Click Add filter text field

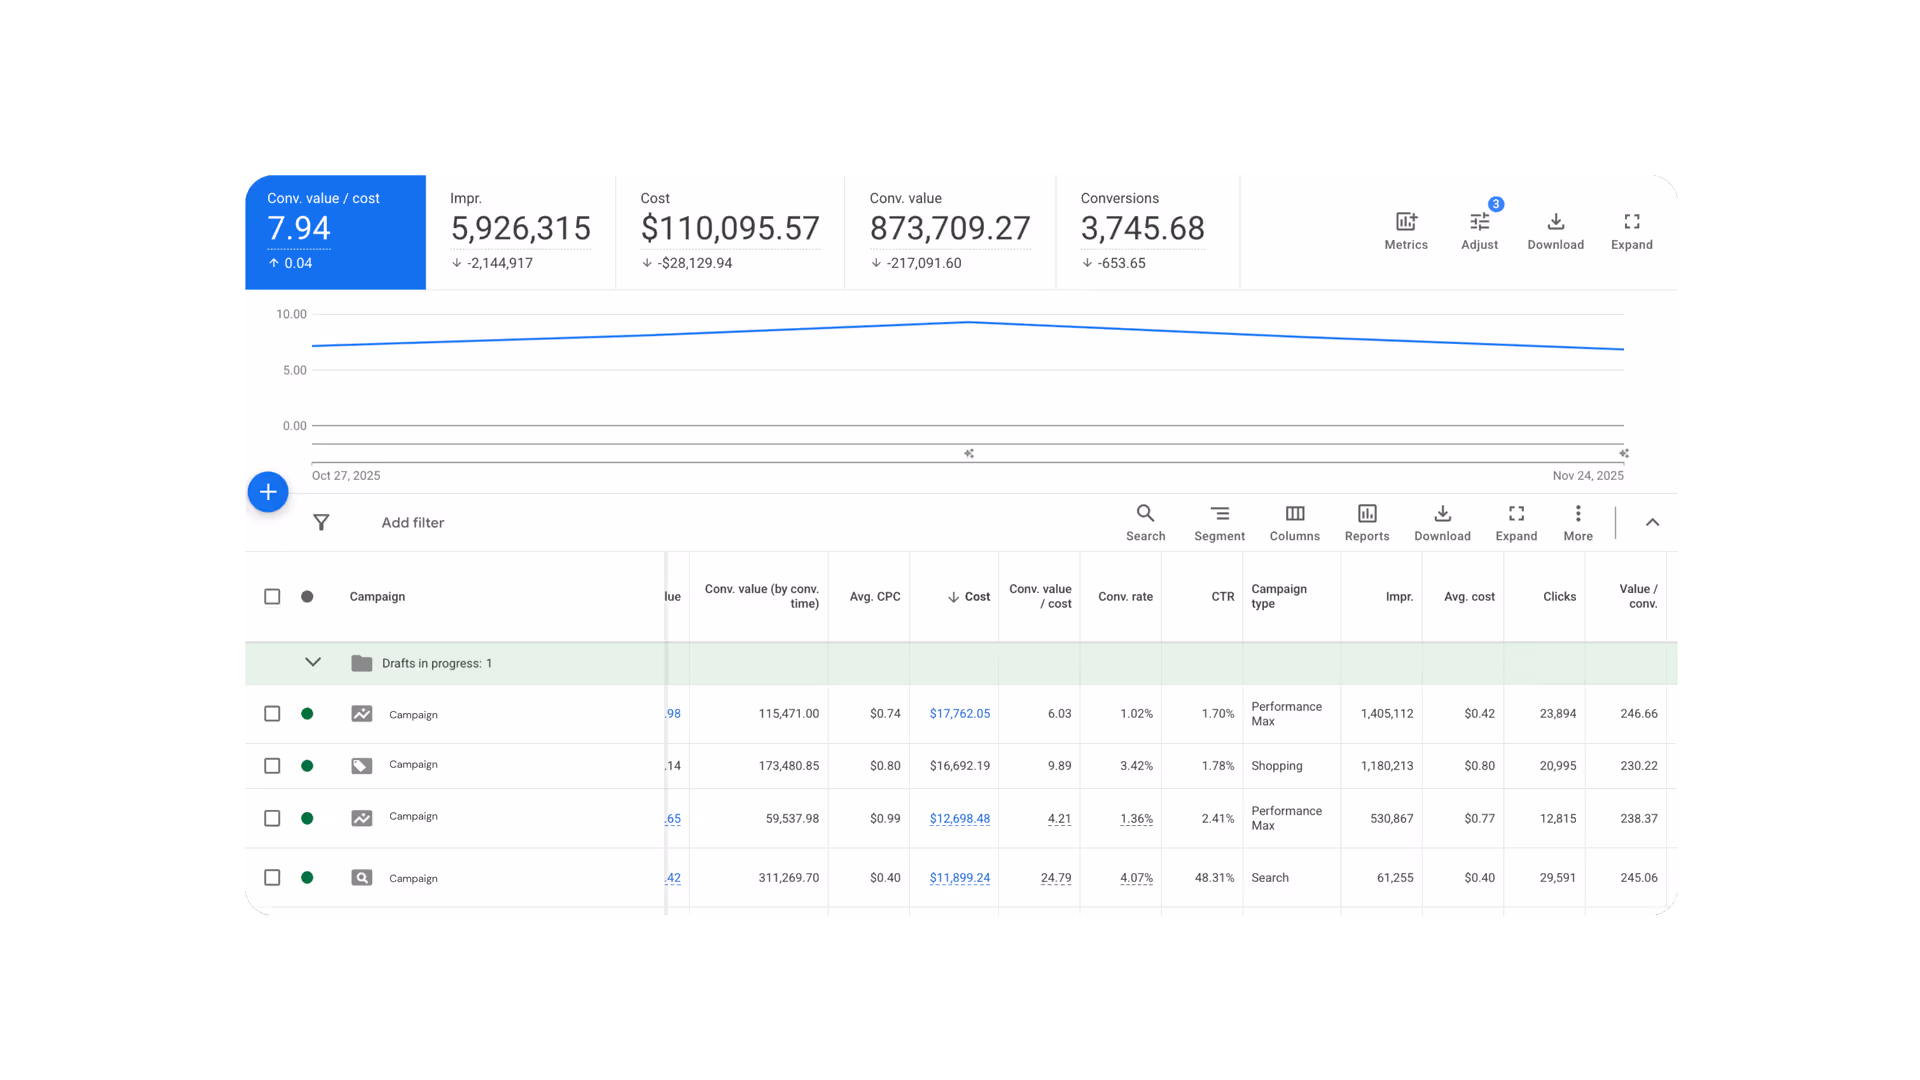click(413, 523)
